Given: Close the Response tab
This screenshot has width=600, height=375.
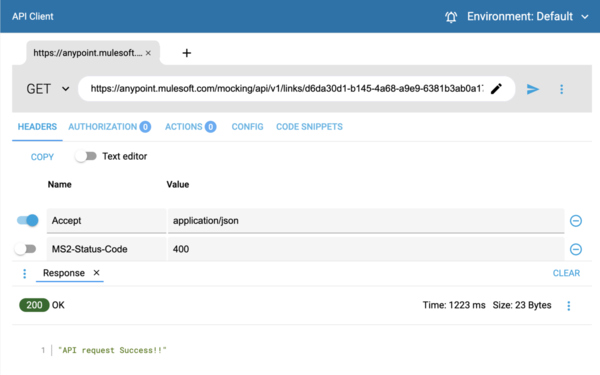Looking at the screenshot, I should 96,272.
